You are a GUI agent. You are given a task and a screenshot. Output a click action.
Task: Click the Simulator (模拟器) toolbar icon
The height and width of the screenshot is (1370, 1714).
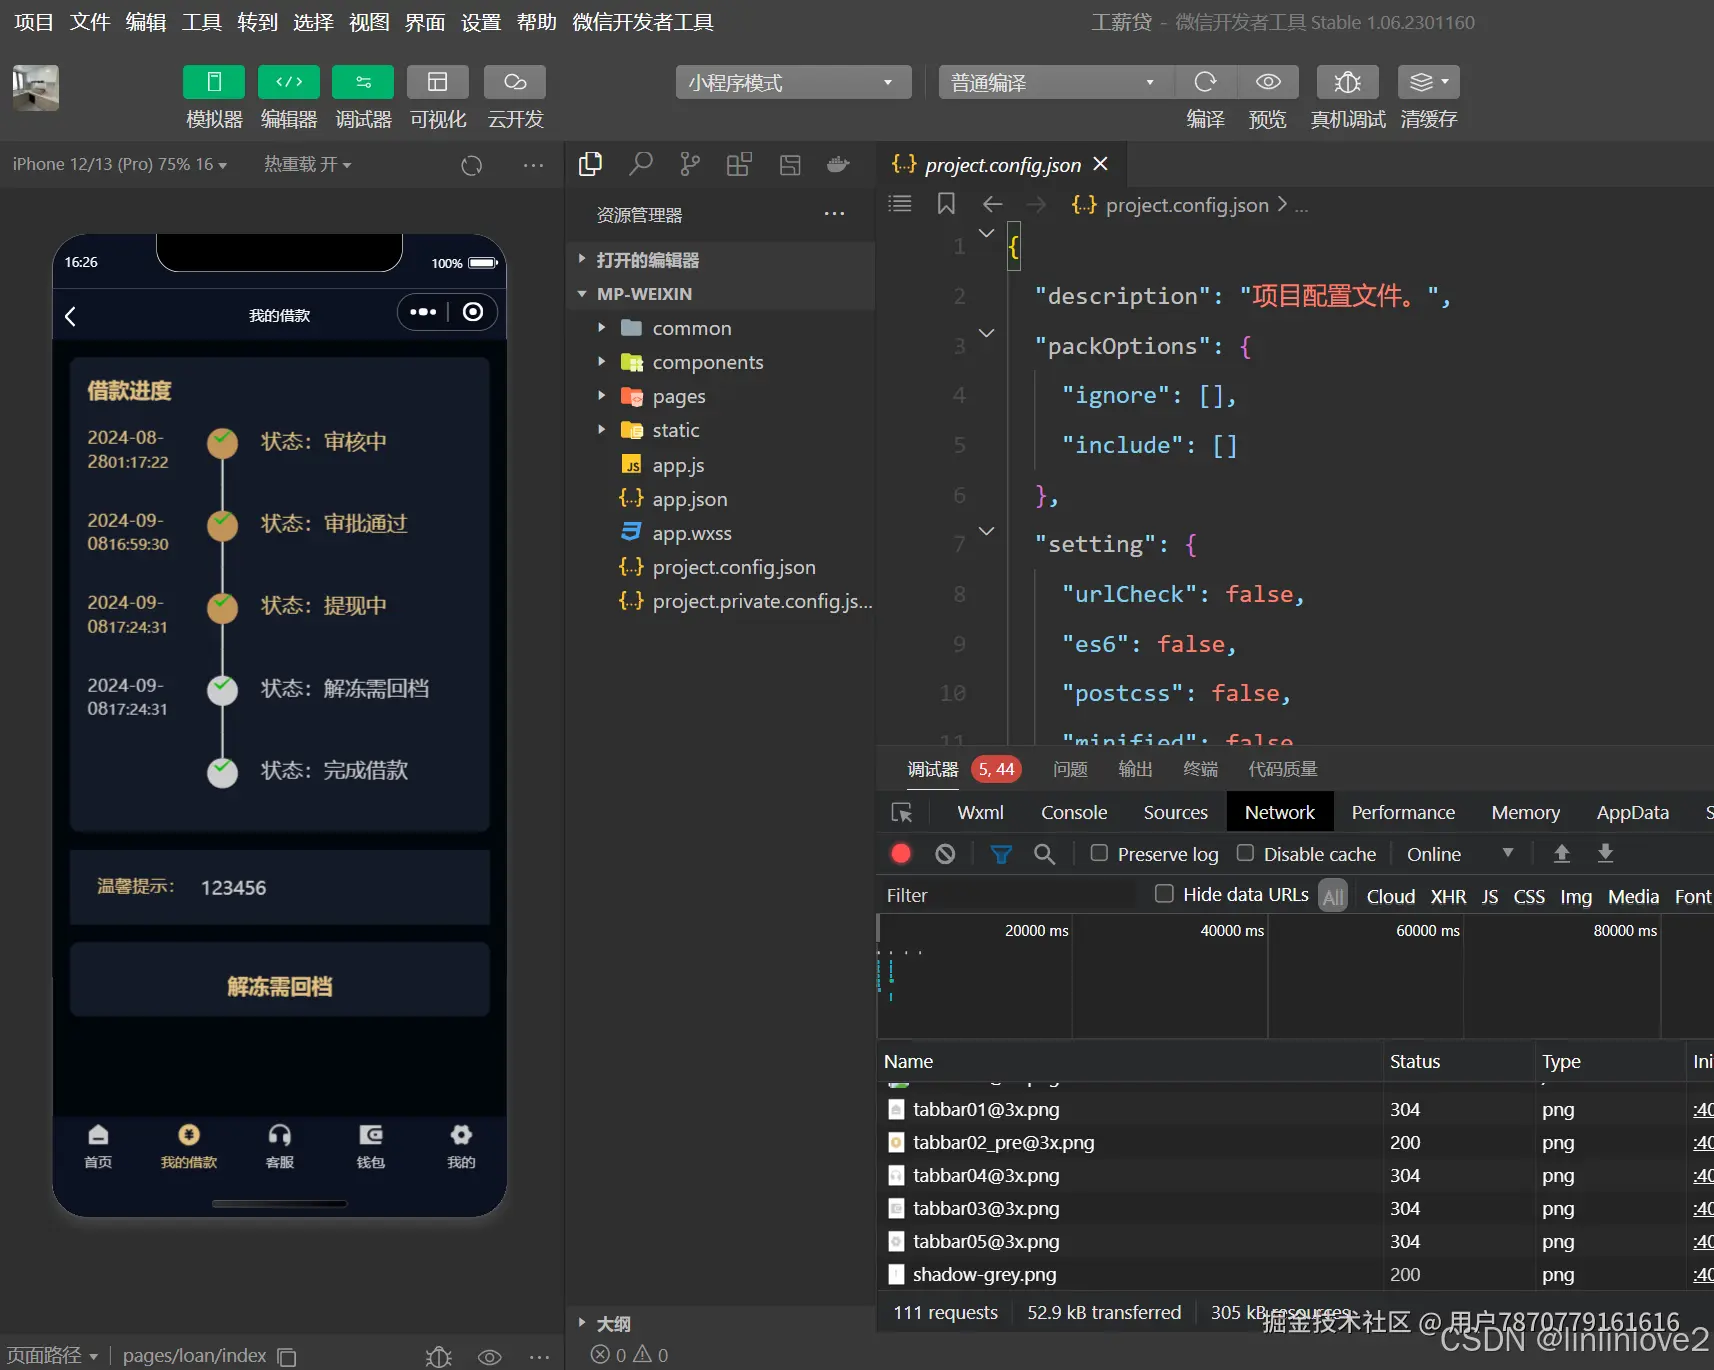[x=213, y=82]
